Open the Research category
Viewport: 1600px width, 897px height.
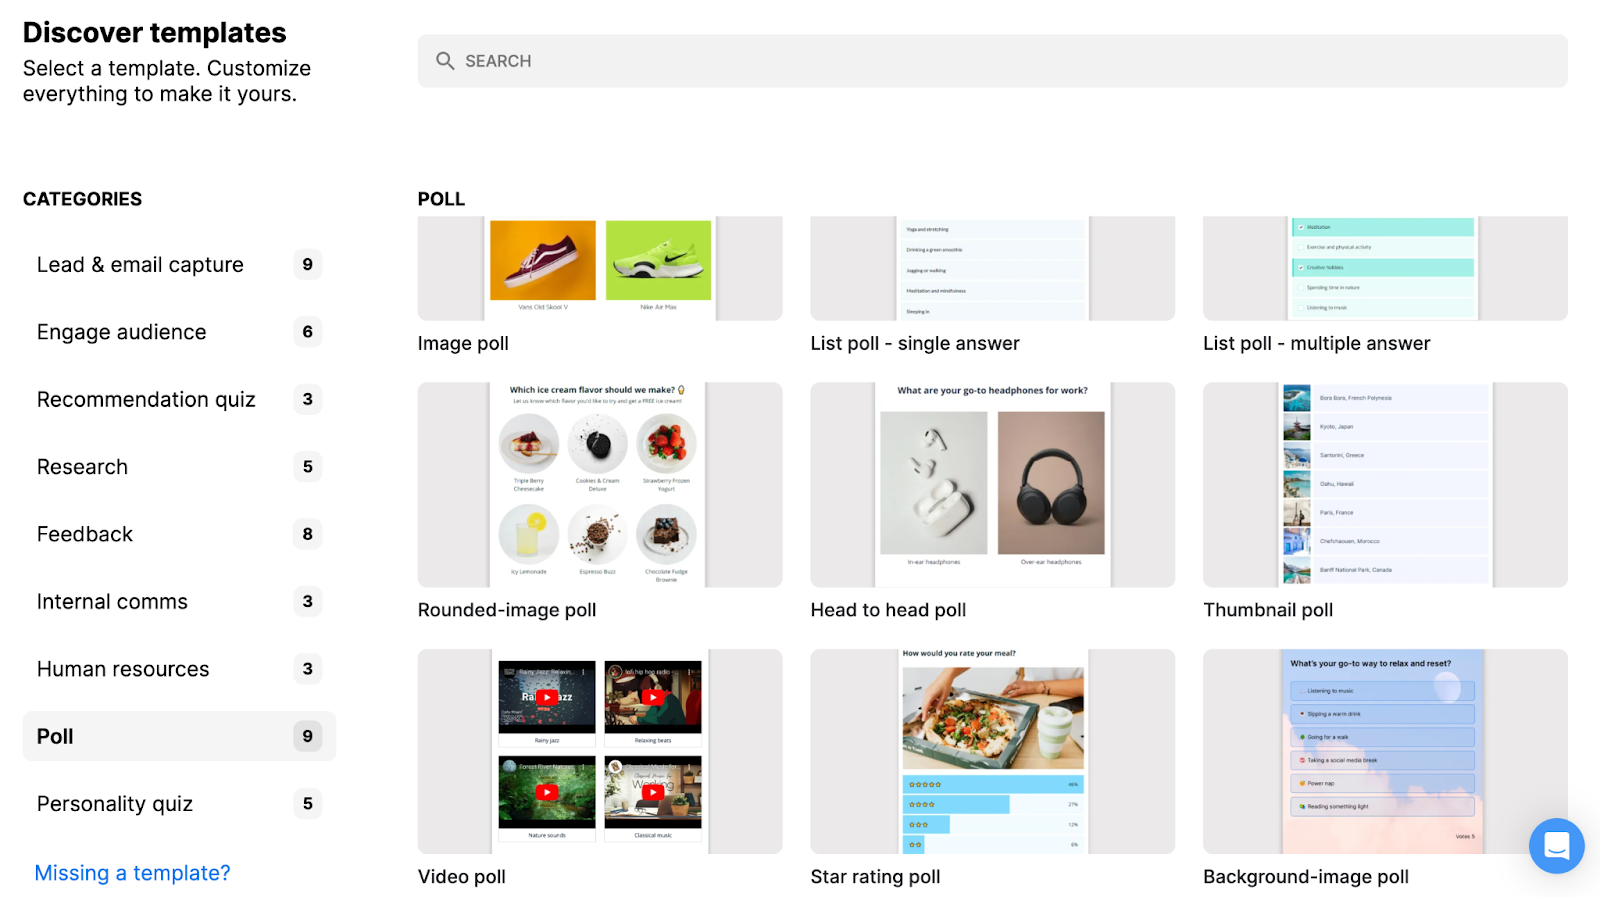pyautogui.click(x=82, y=466)
